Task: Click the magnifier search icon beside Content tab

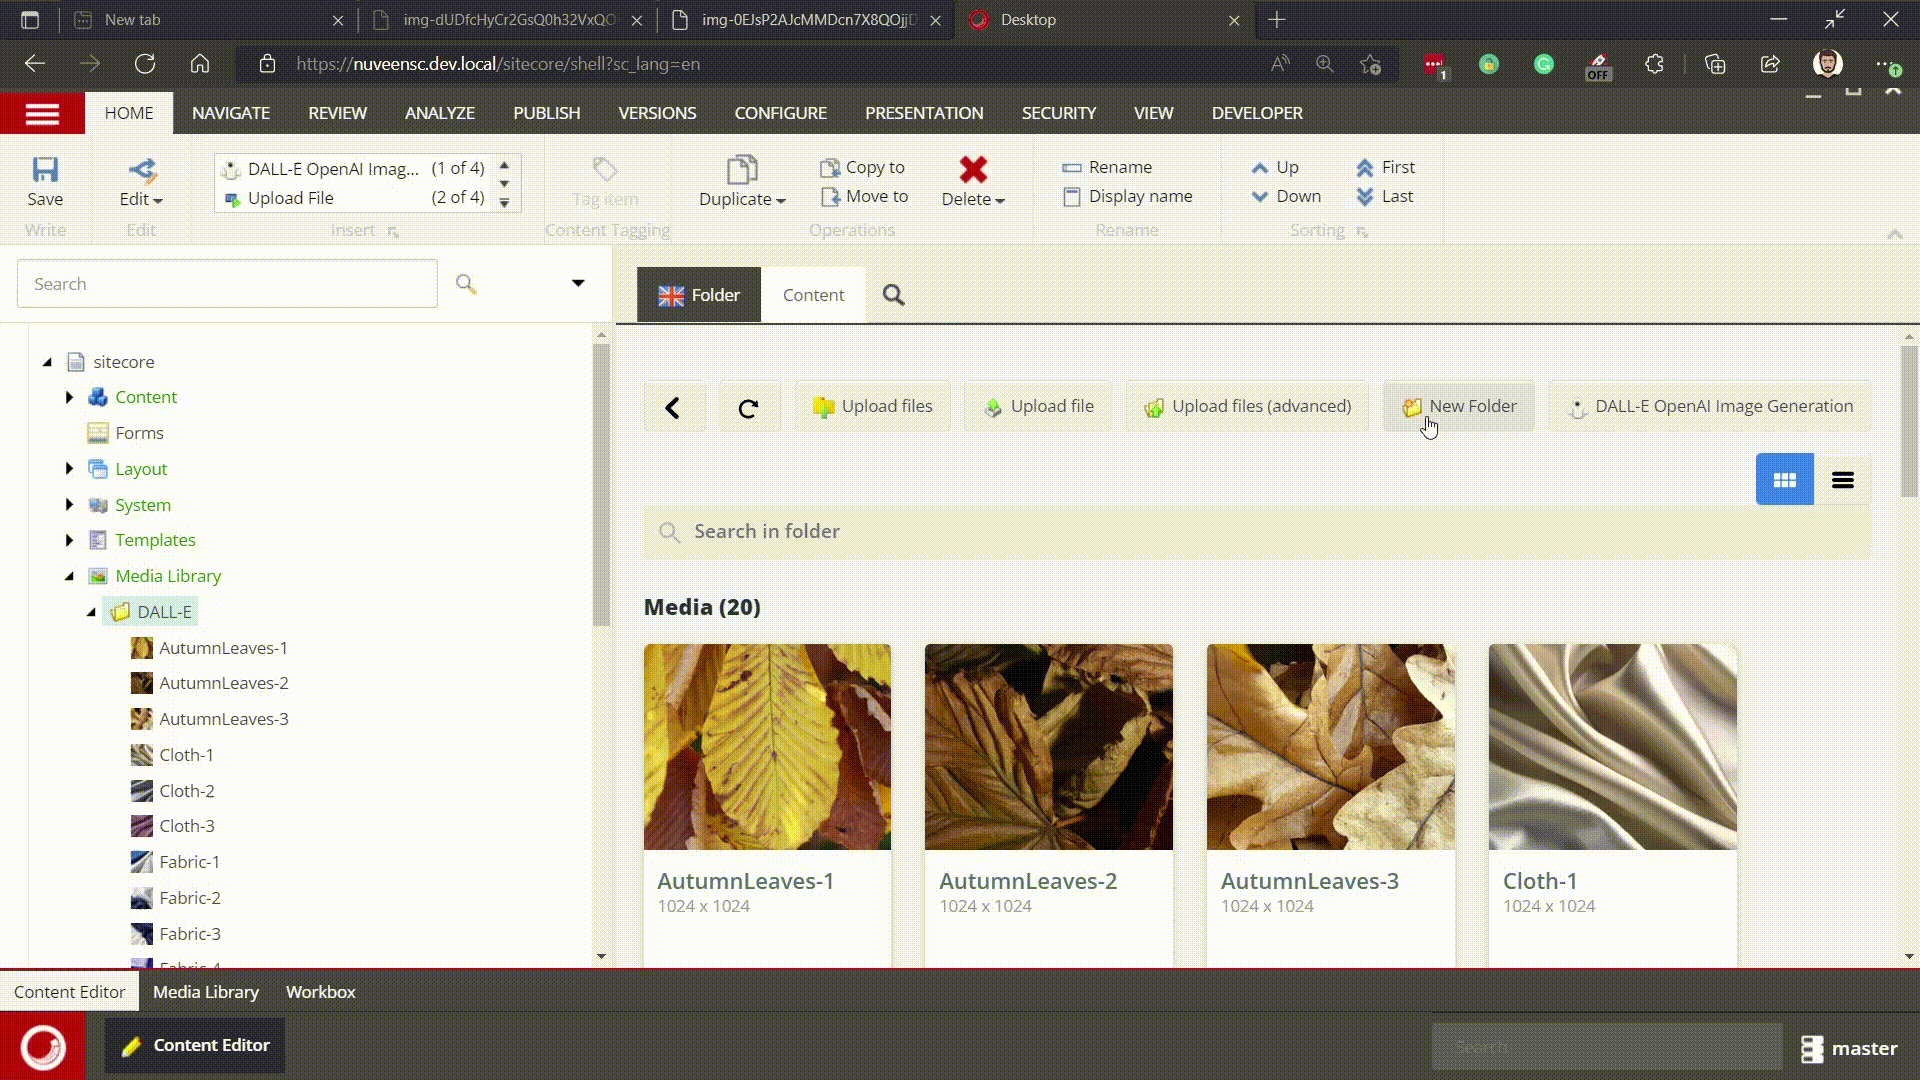Action: pos(893,295)
